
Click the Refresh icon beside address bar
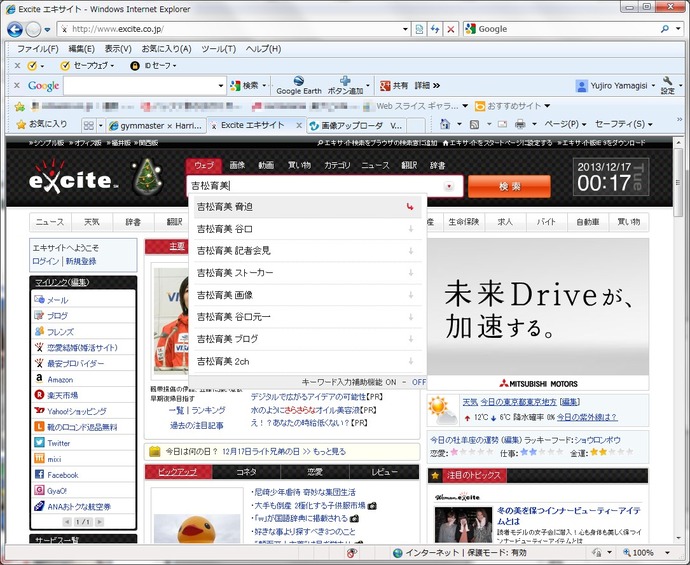click(x=435, y=29)
